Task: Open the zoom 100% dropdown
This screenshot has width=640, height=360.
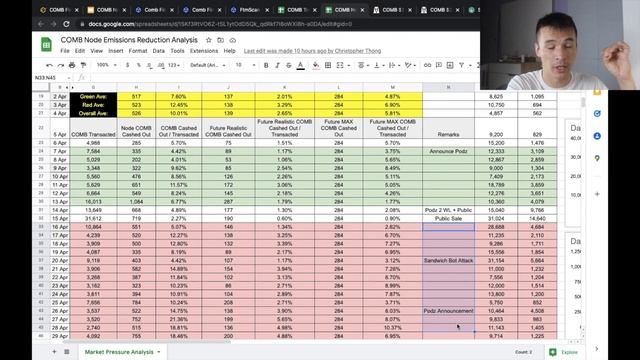Action: click(x=107, y=65)
